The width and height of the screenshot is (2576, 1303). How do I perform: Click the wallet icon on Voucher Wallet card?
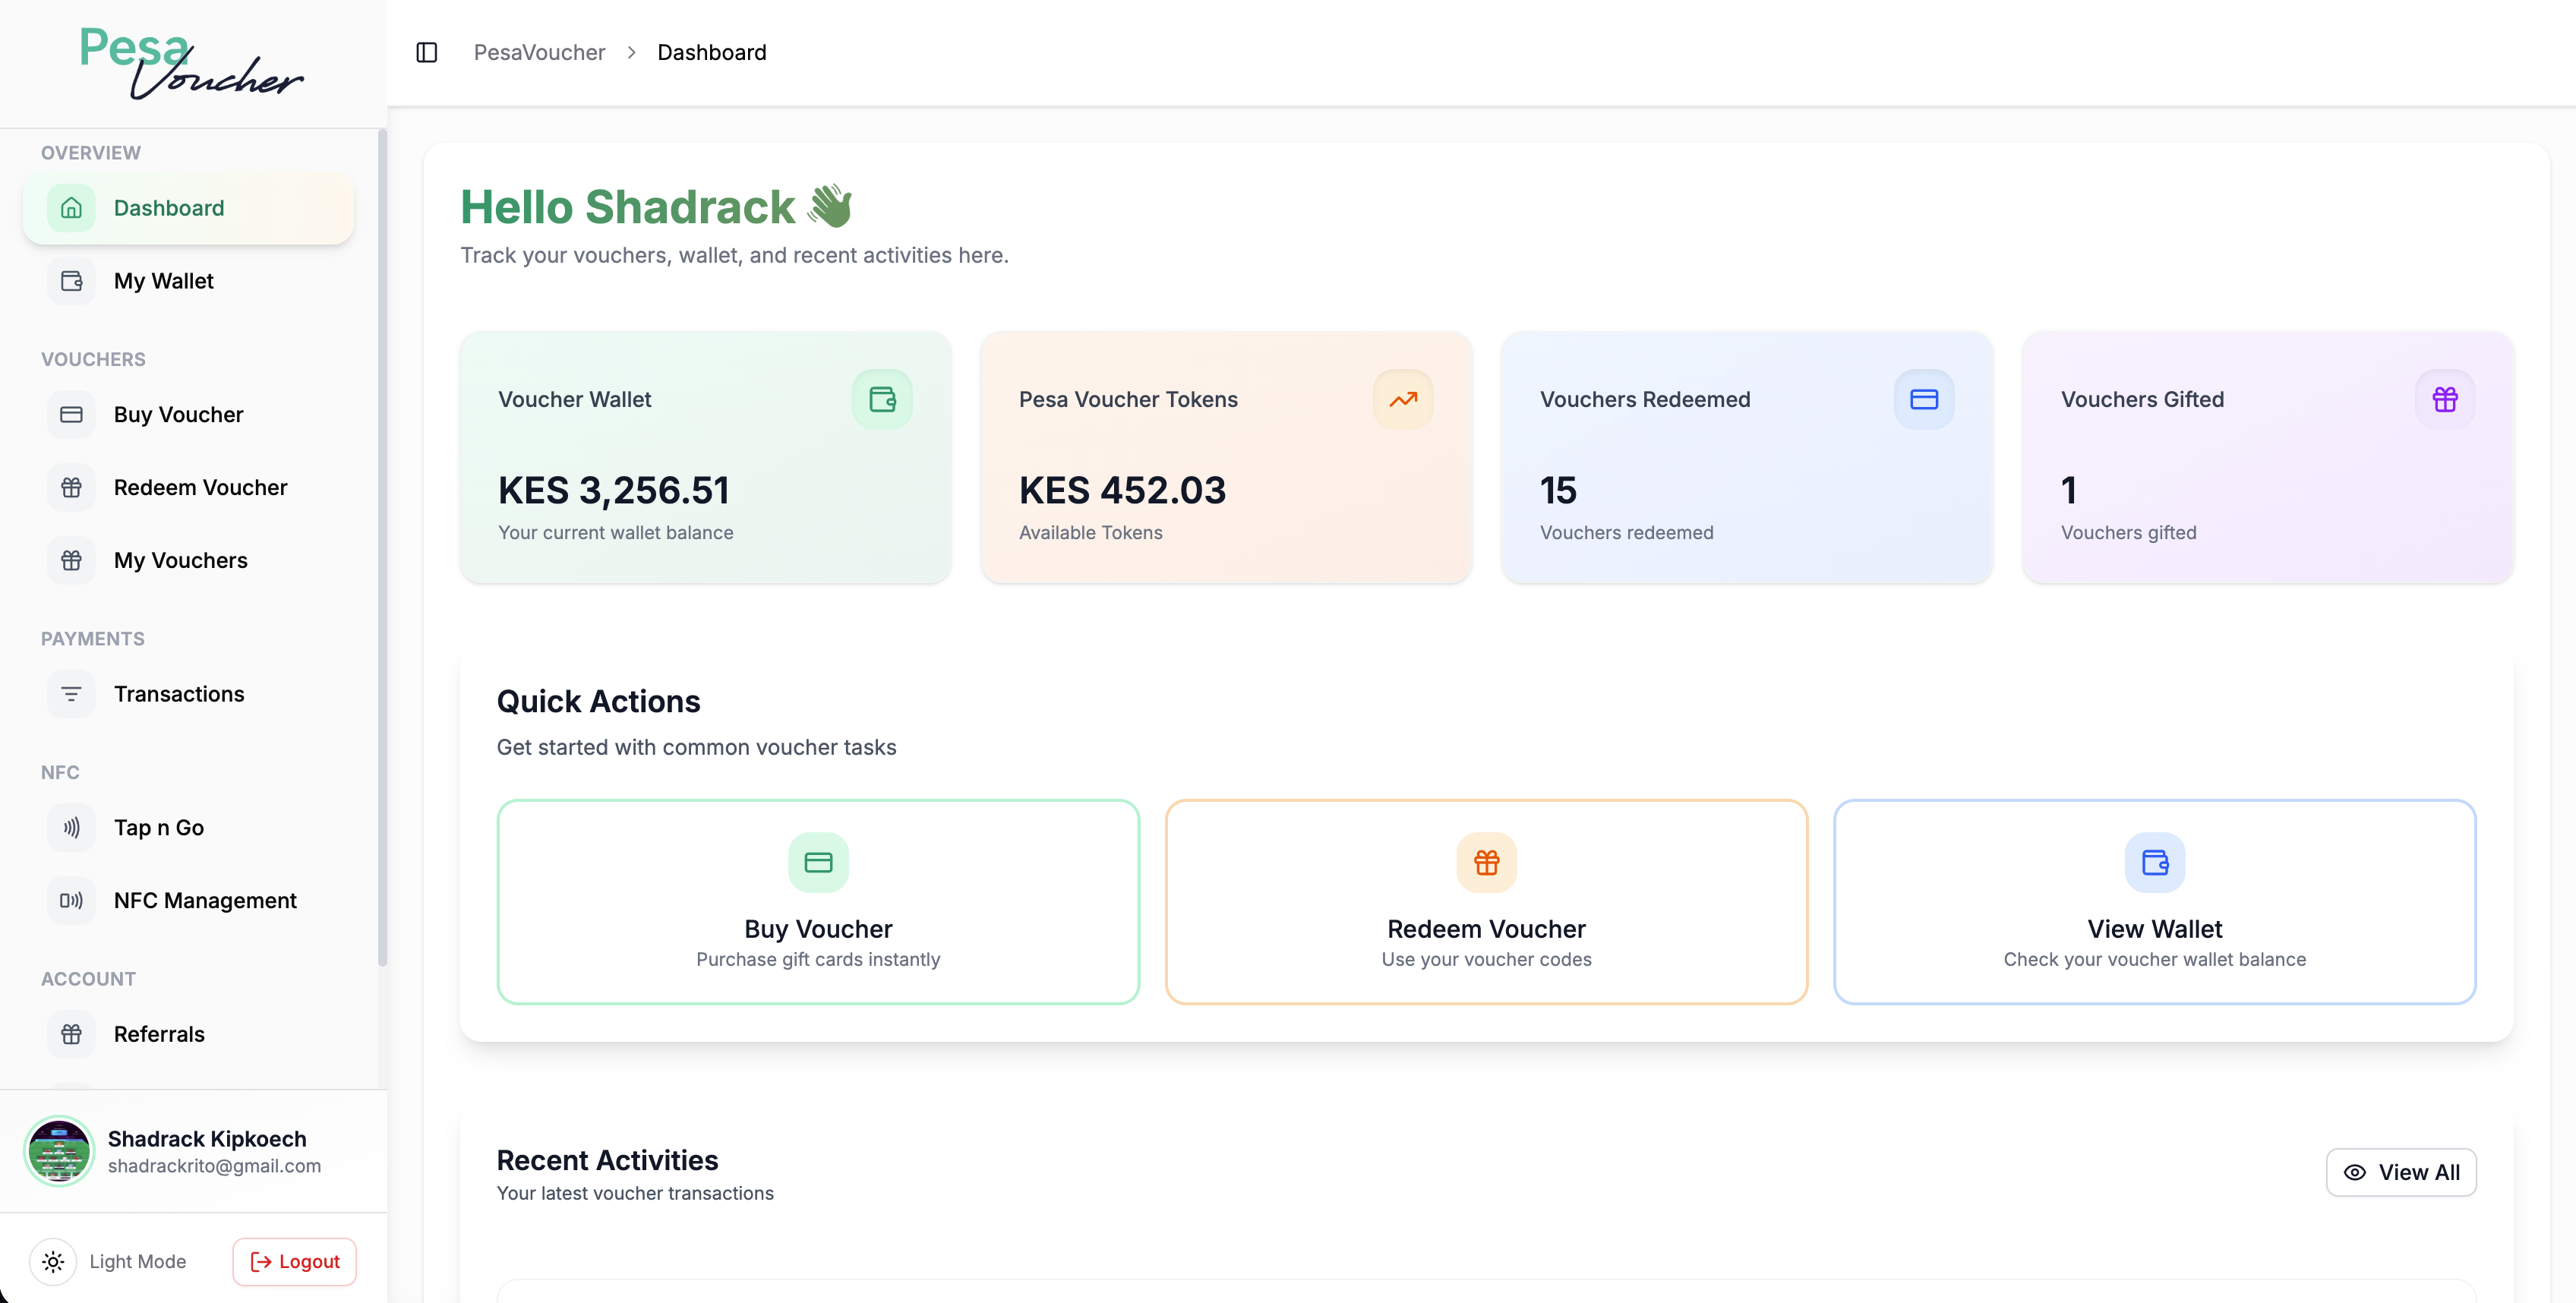tap(882, 399)
